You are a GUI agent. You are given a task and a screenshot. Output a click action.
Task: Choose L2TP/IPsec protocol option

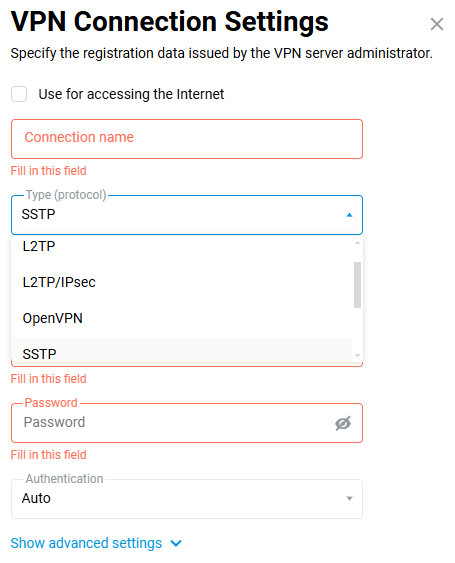(182, 282)
